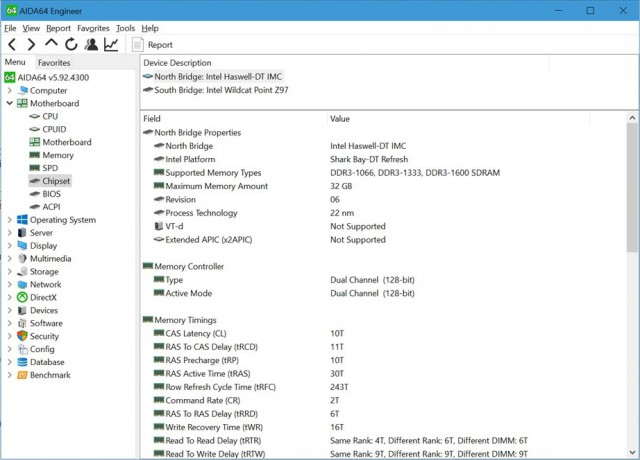The width and height of the screenshot is (640, 460).
Task: Expand the Computer tree node
Action: click(x=10, y=90)
